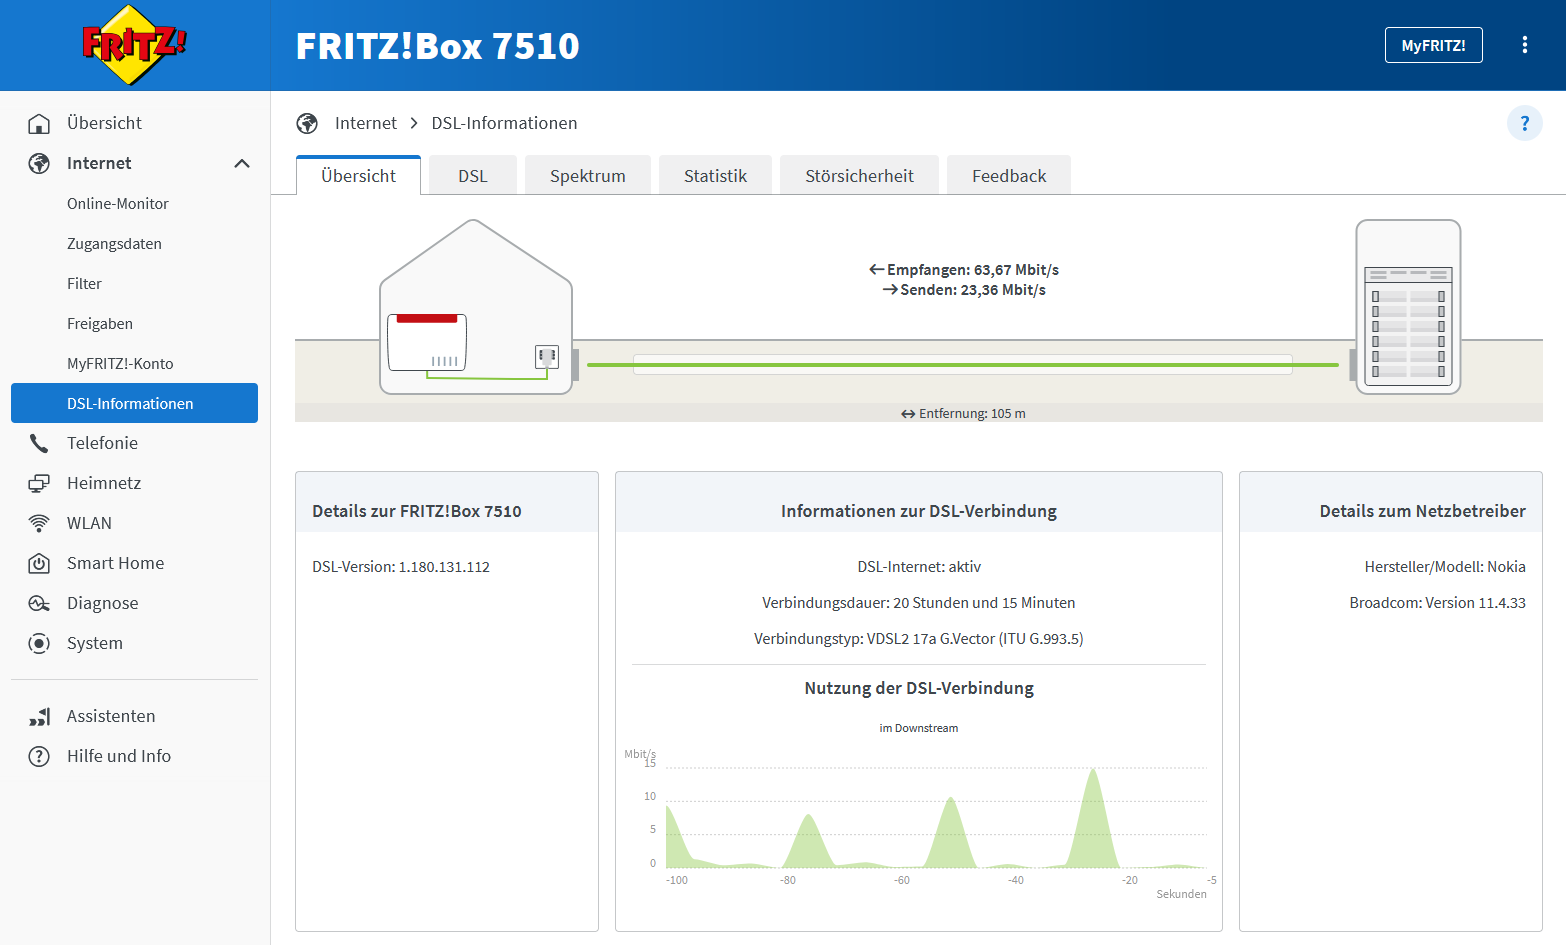This screenshot has width=1566, height=945.
Task: Click the Verbindungstyp VDSL2 17a text
Action: [919, 639]
